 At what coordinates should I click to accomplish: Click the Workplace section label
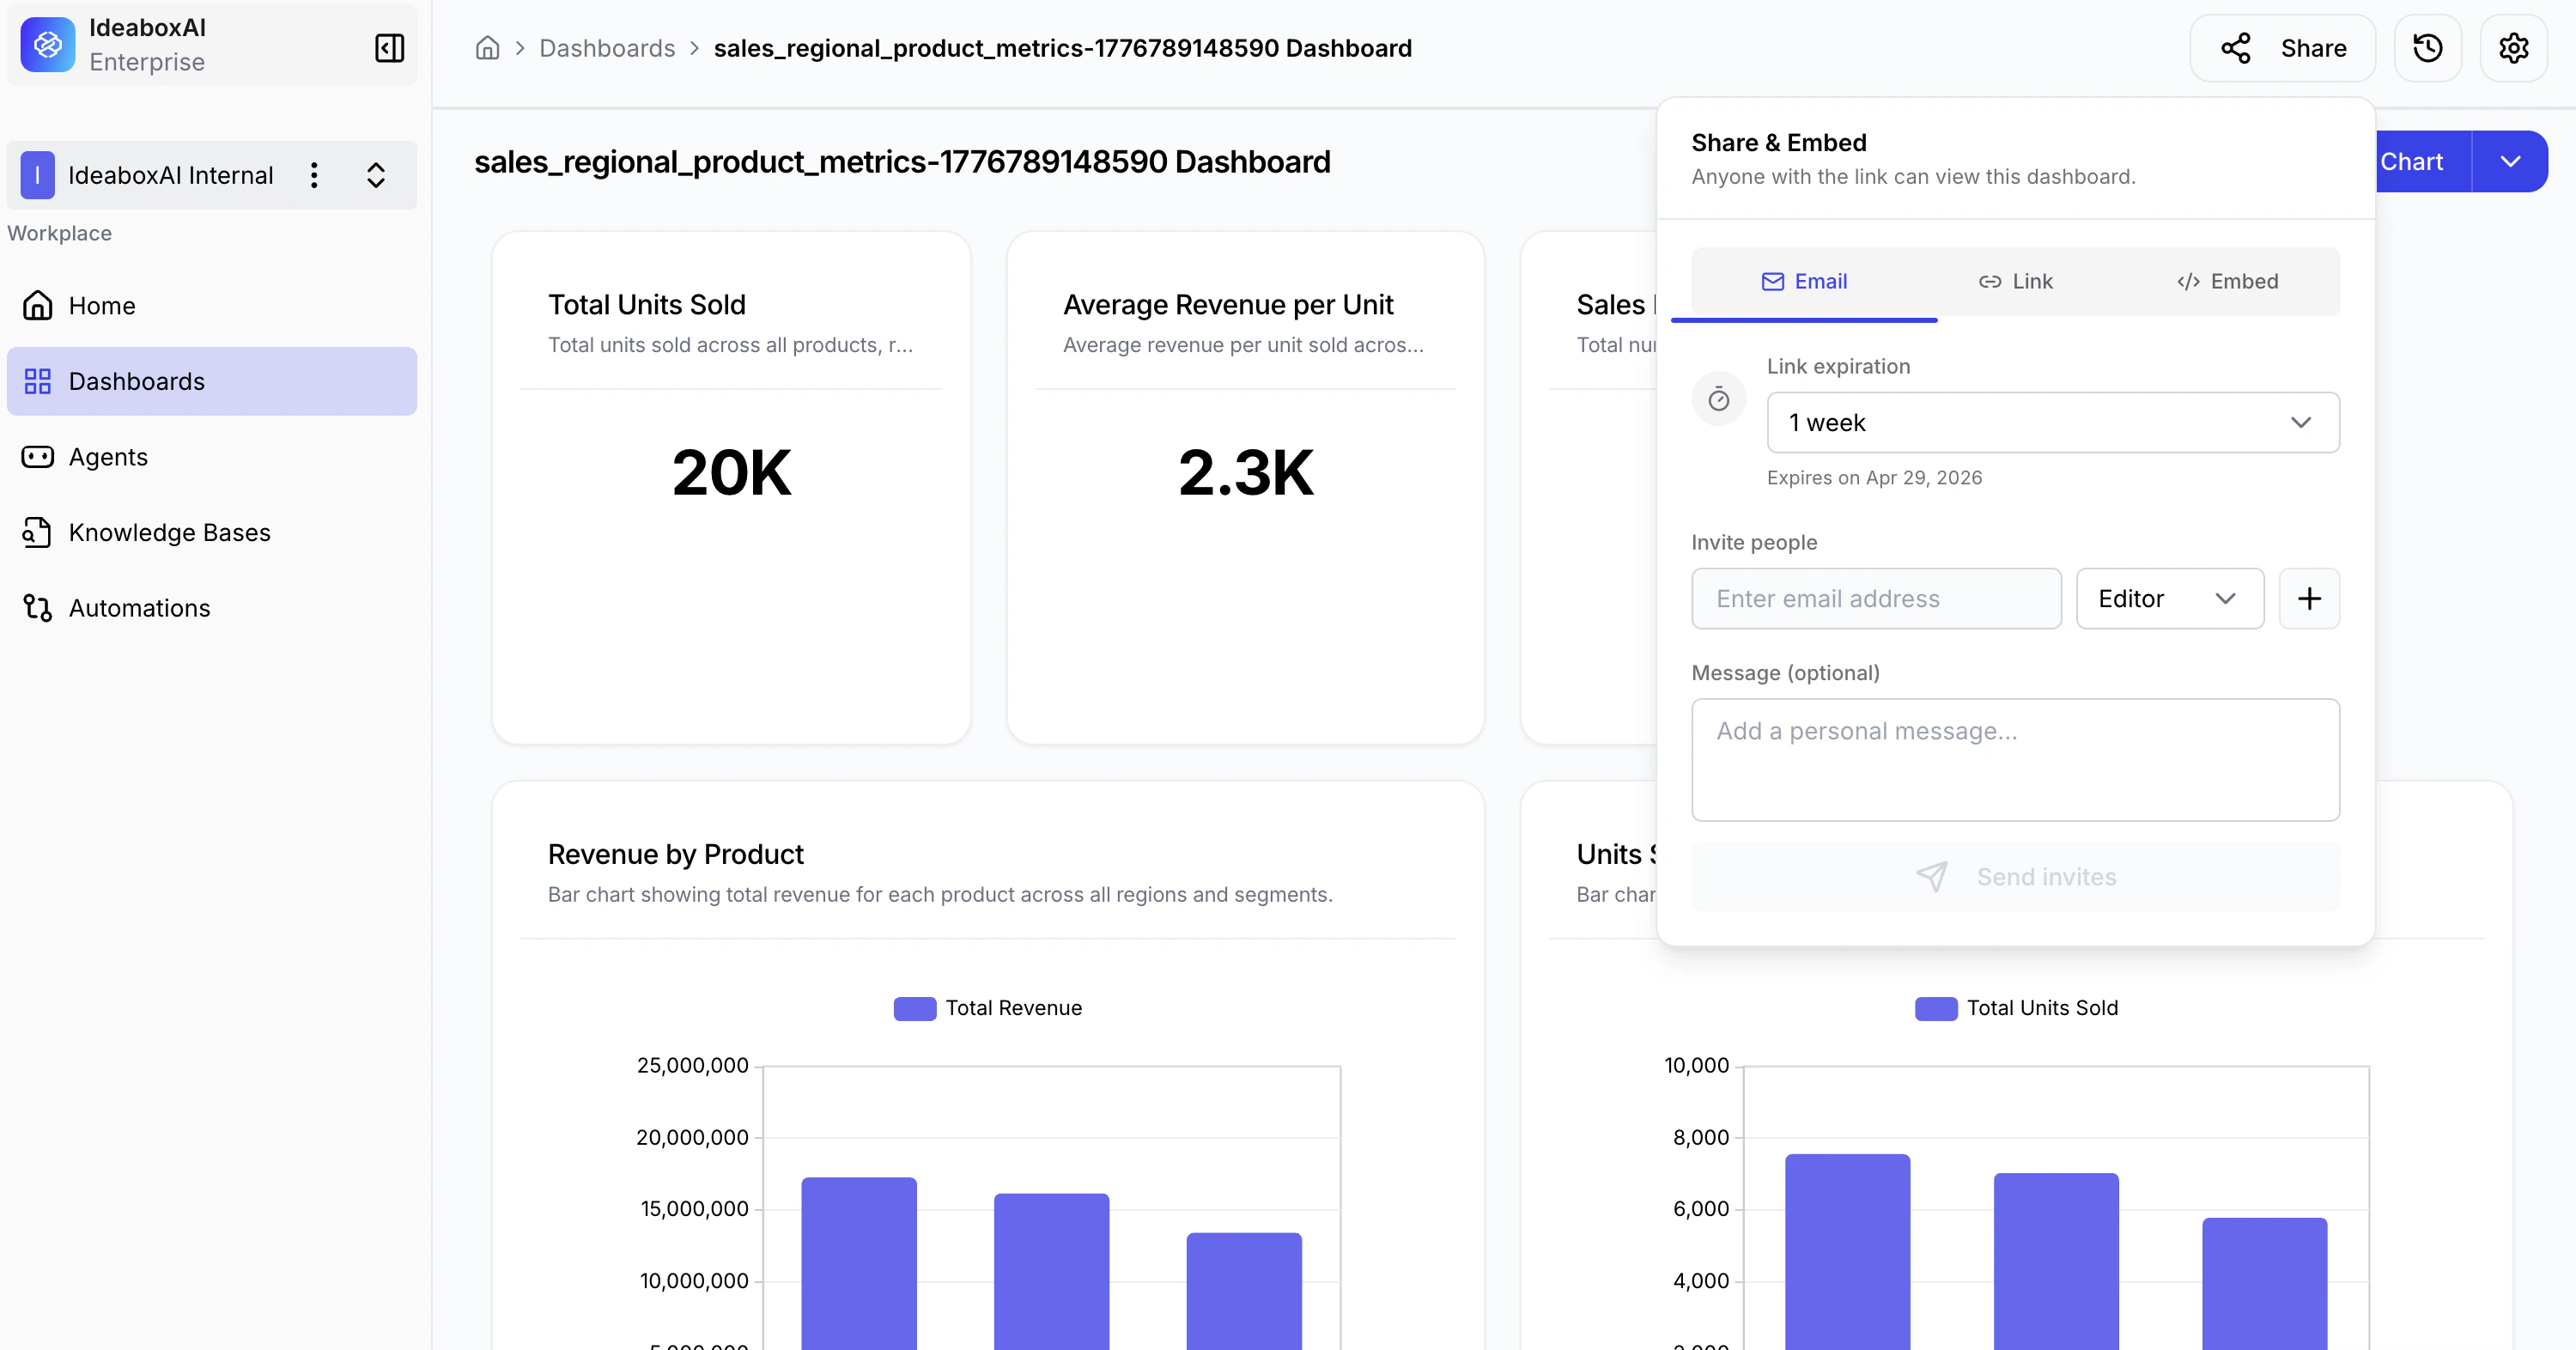point(59,233)
